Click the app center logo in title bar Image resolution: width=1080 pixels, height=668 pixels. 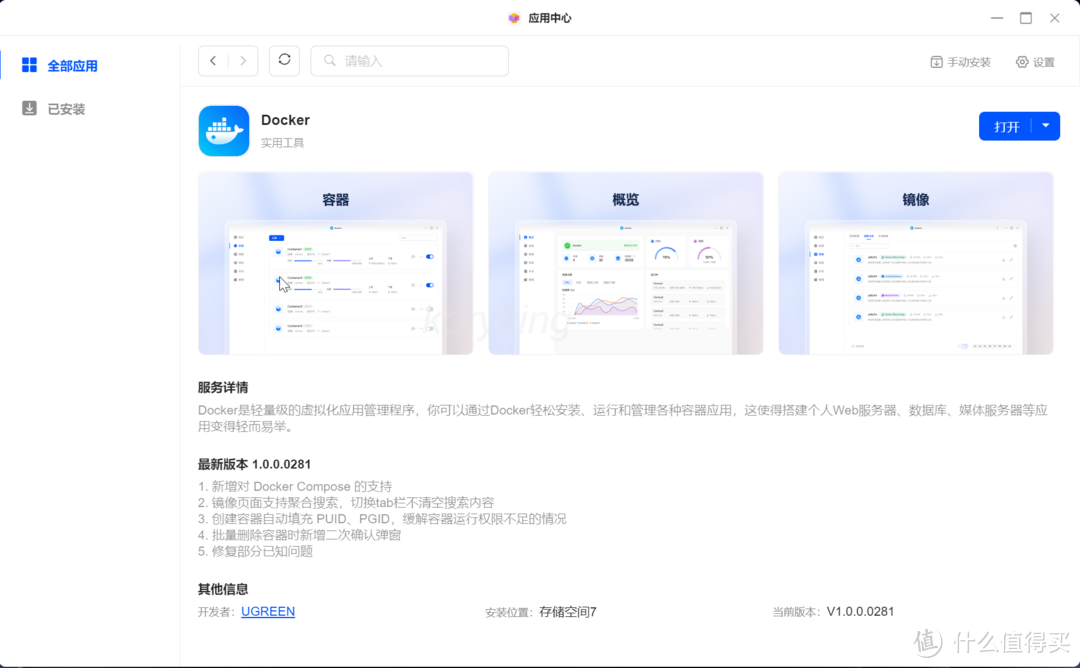pos(514,18)
